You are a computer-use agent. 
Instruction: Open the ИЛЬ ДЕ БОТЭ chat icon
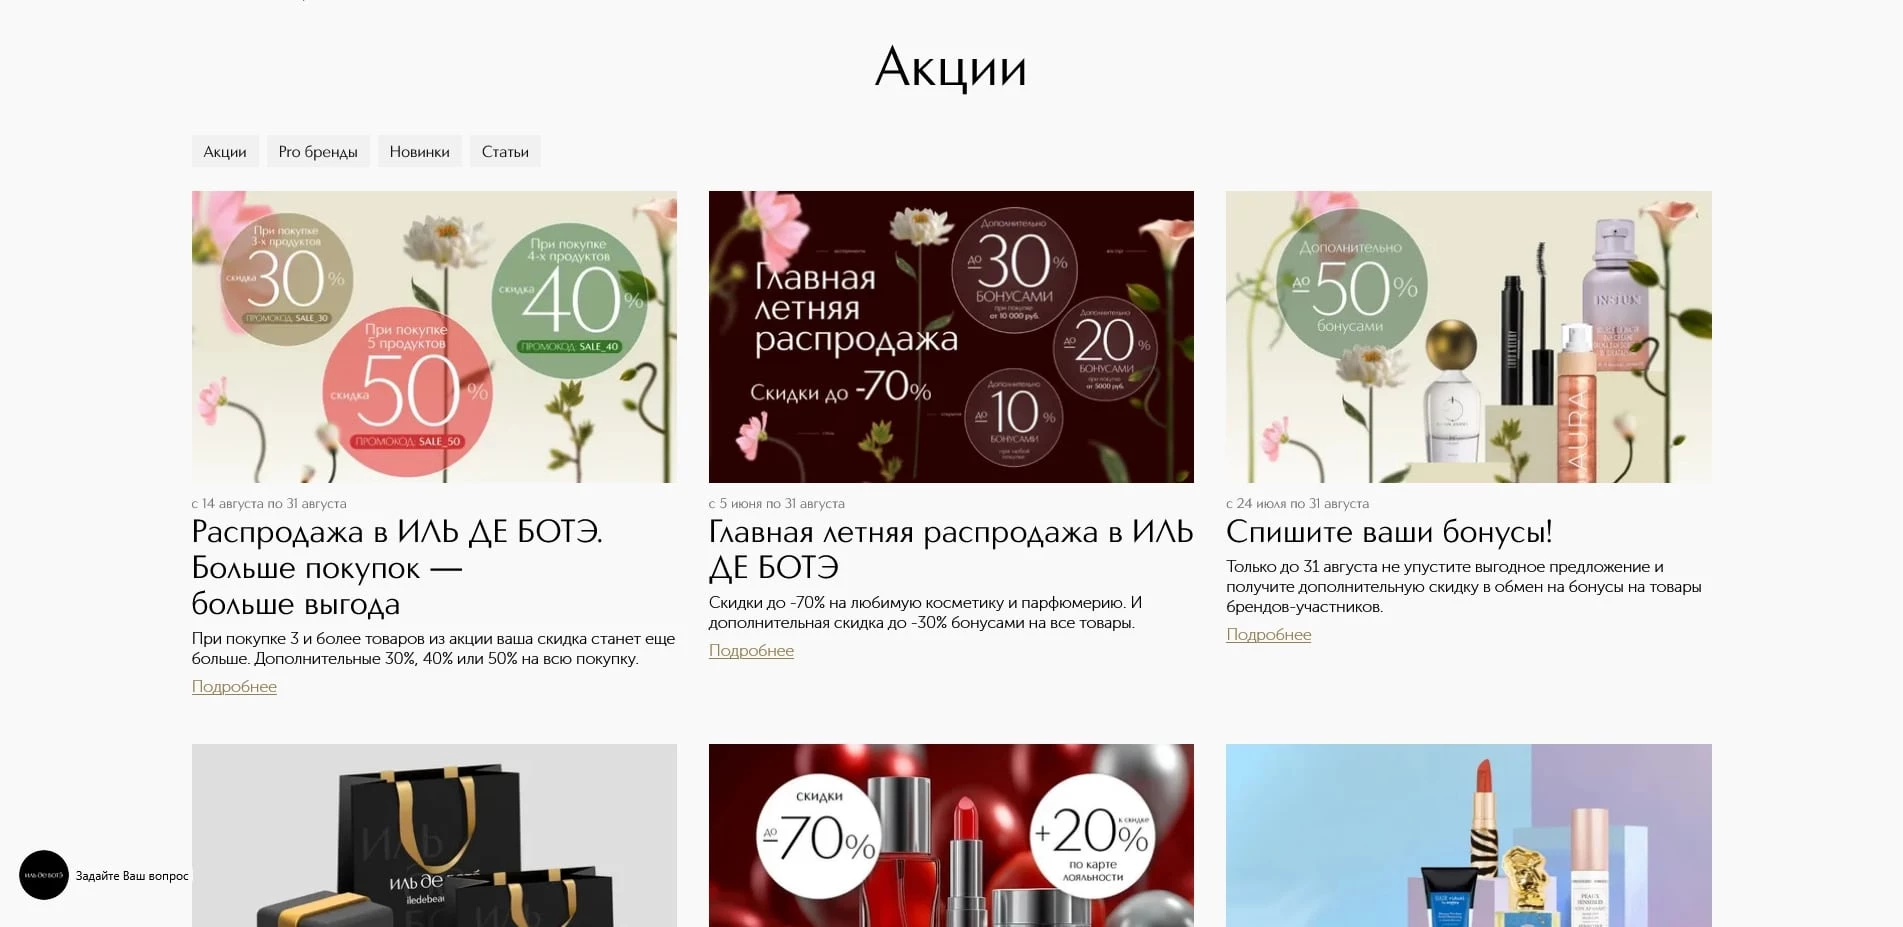click(x=44, y=875)
